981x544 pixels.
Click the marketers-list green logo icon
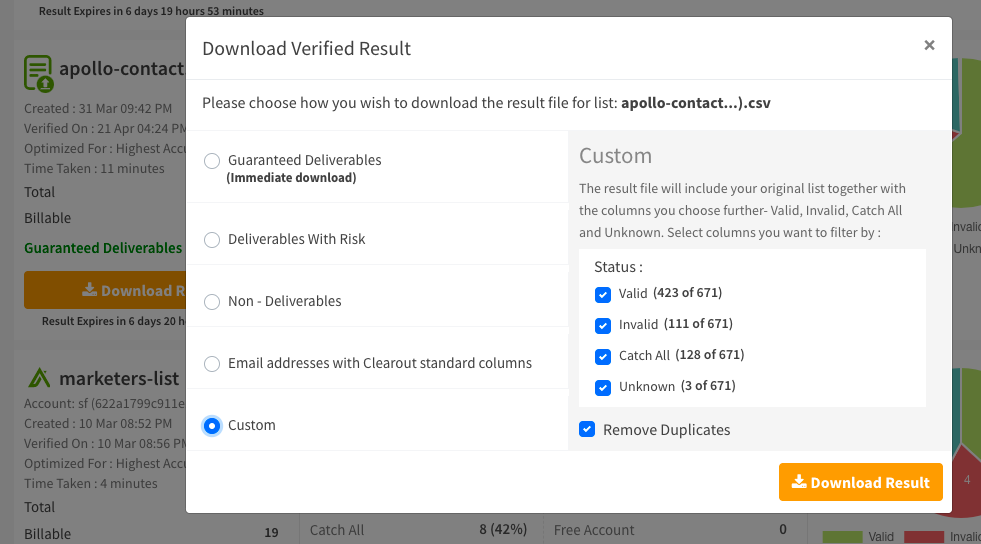[39, 378]
